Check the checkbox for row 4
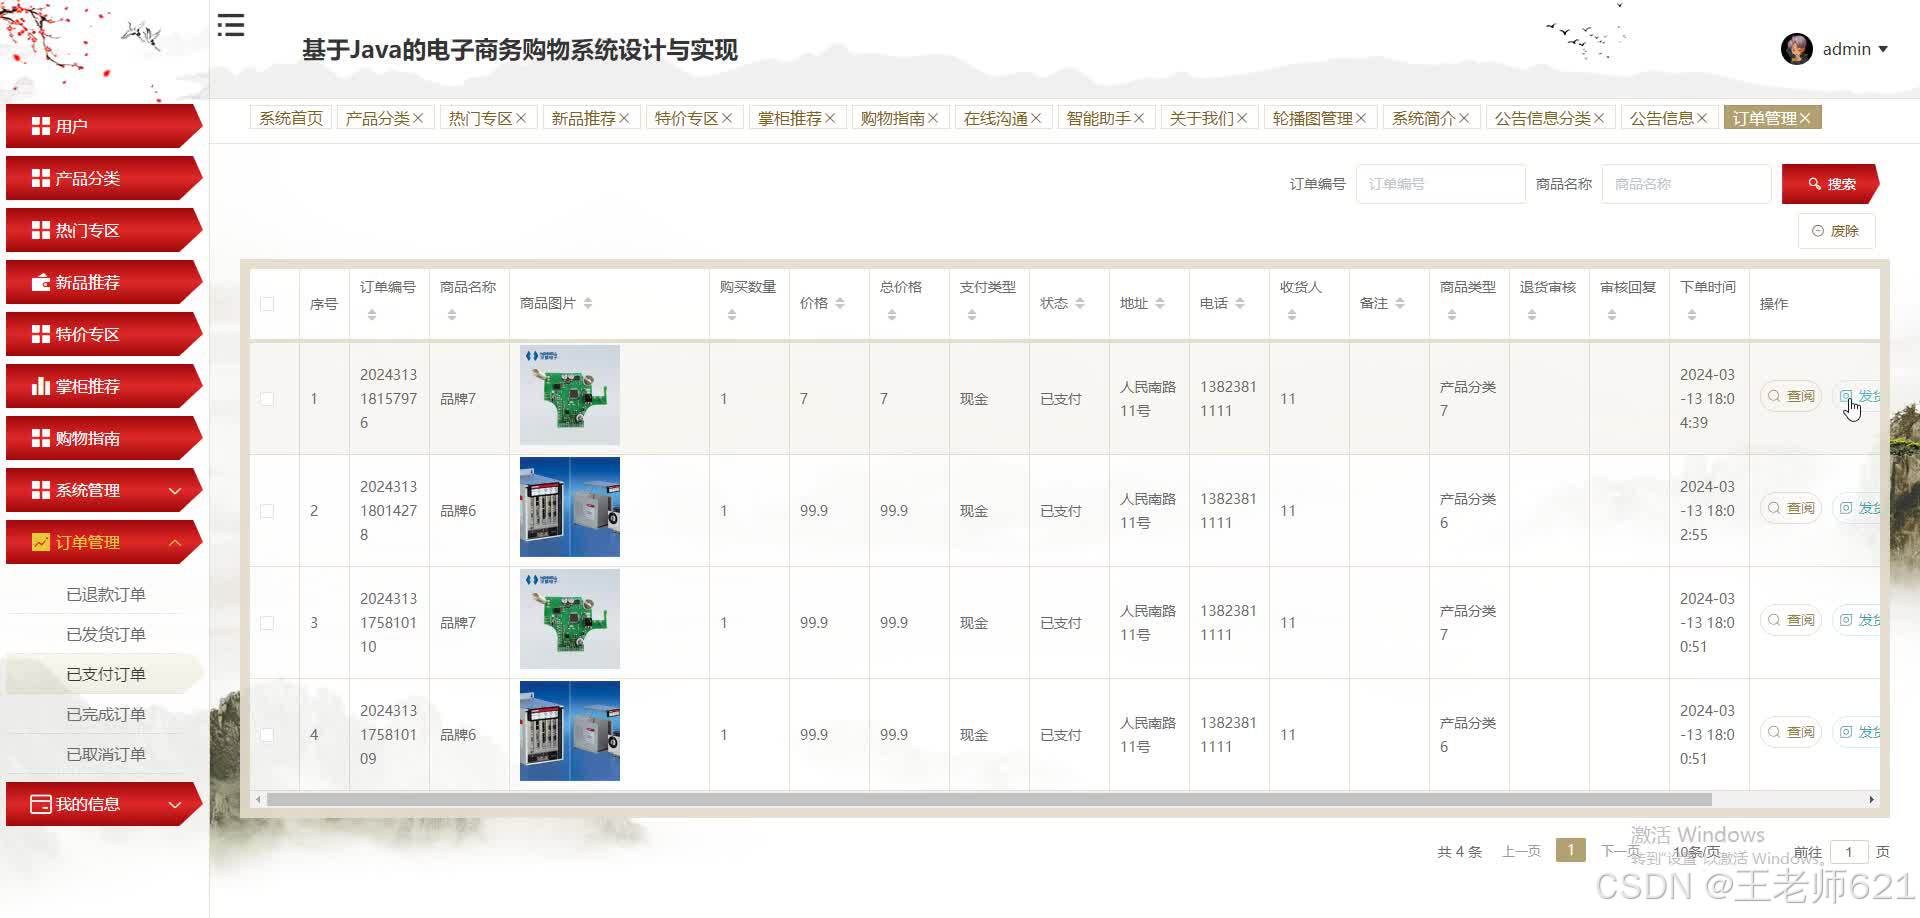The width and height of the screenshot is (1920, 918). pyautogui.click(x=267, y=735)
